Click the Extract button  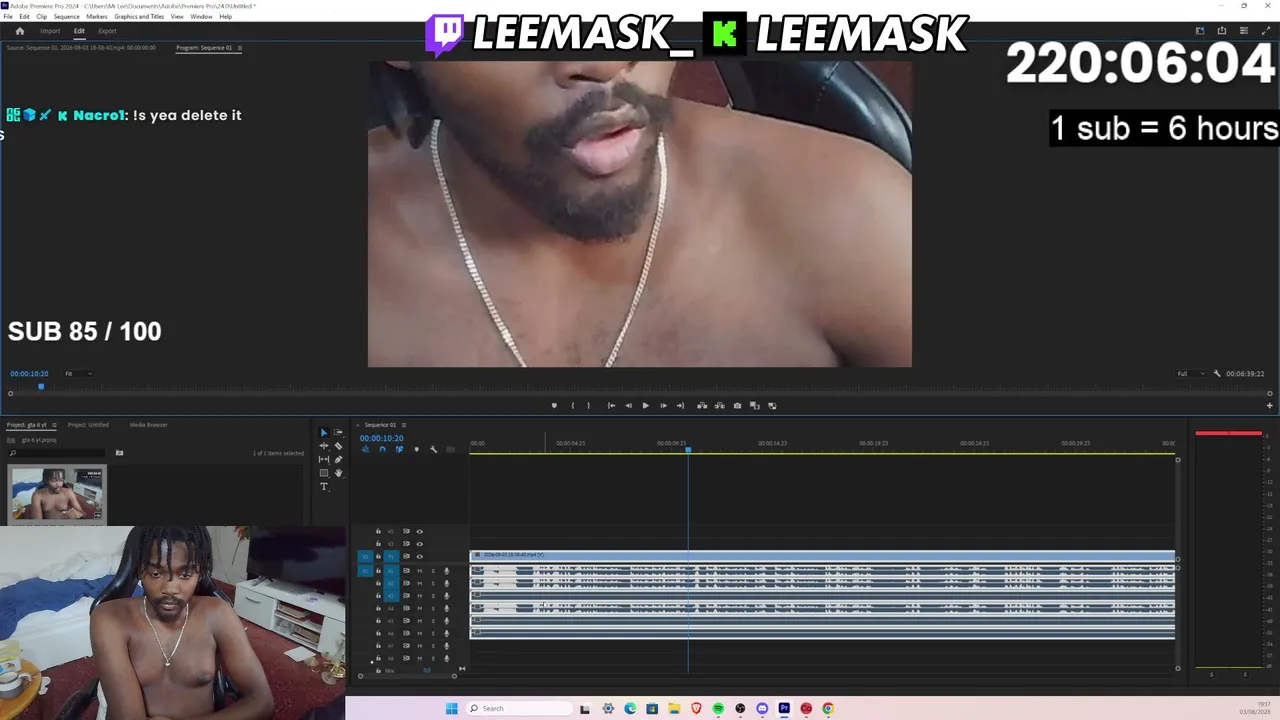coord(719,406)
